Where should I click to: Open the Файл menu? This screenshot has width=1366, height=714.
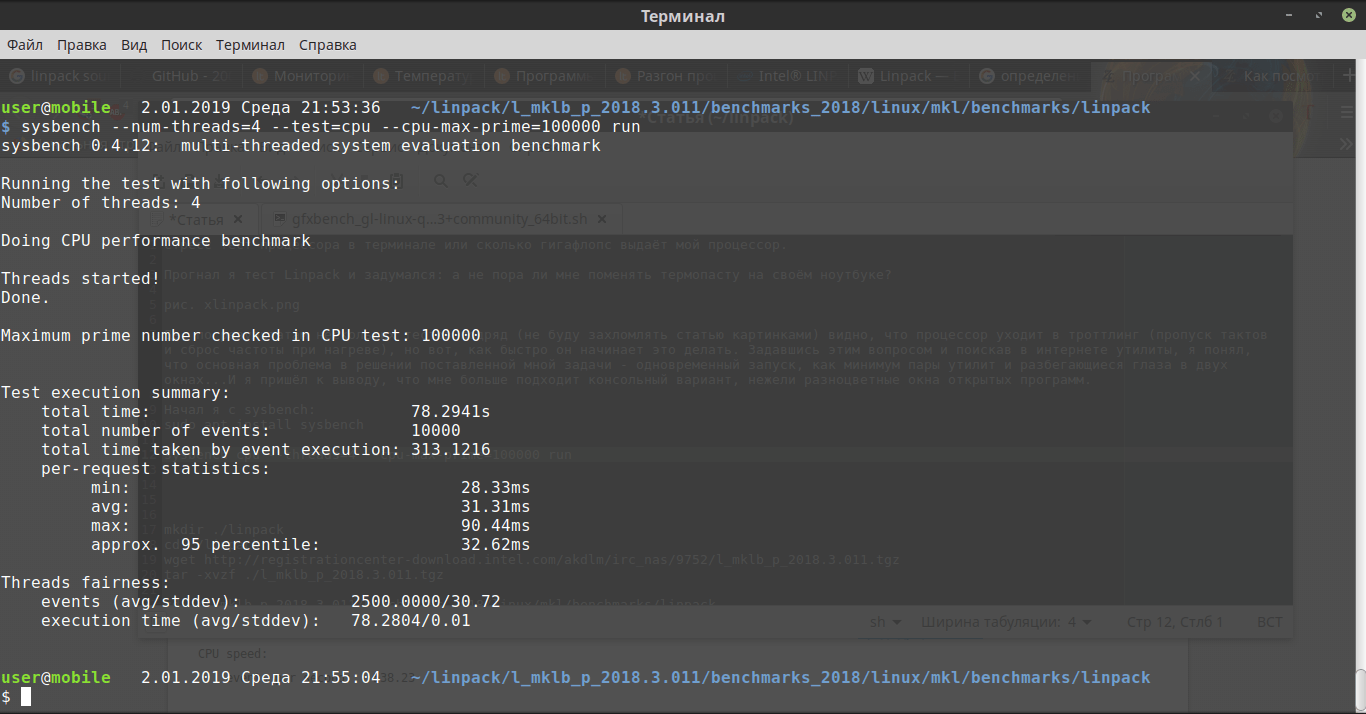(25, 45)
